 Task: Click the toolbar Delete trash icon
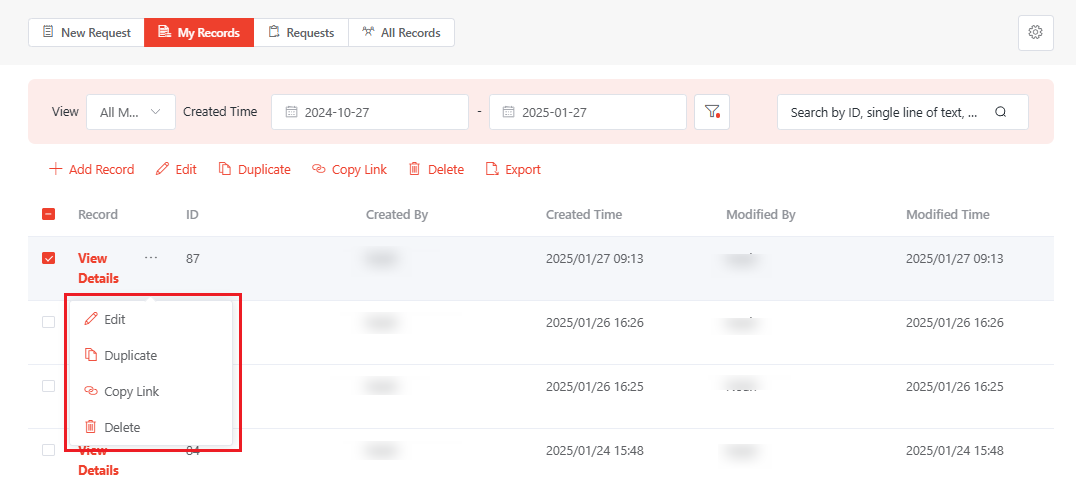coord(414,170)
